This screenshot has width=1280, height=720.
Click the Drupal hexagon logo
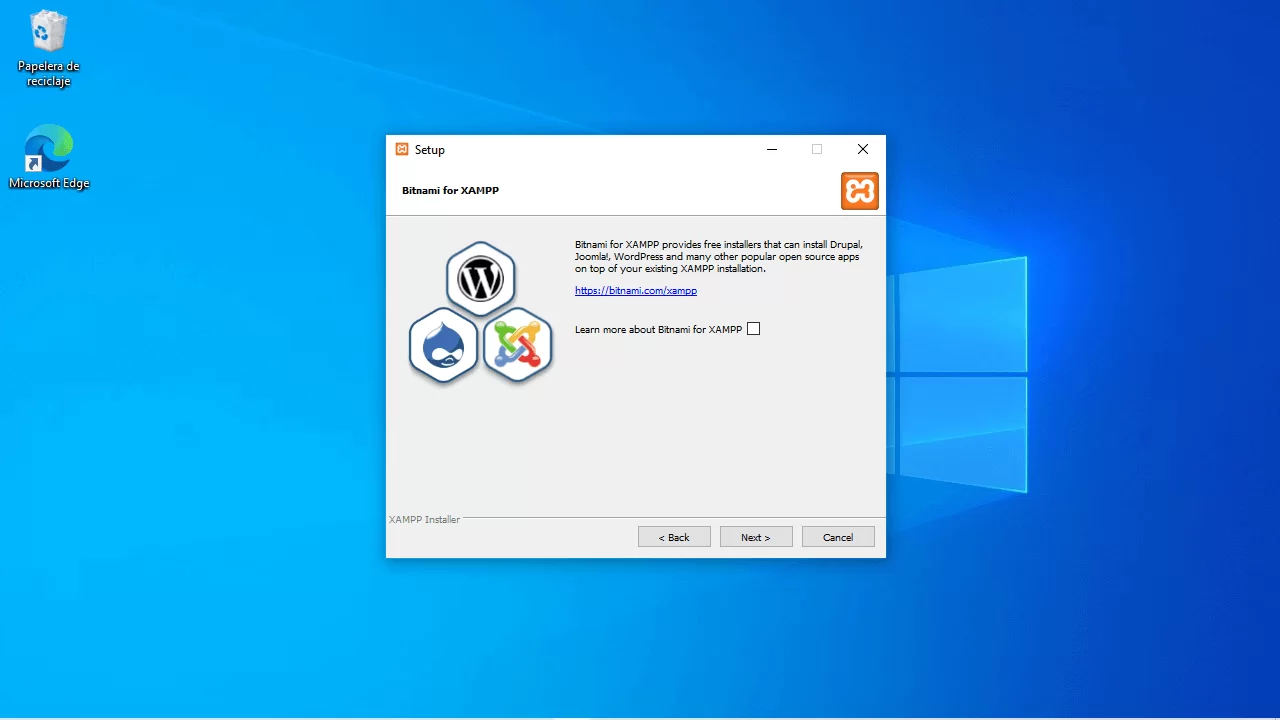(443, 346)
